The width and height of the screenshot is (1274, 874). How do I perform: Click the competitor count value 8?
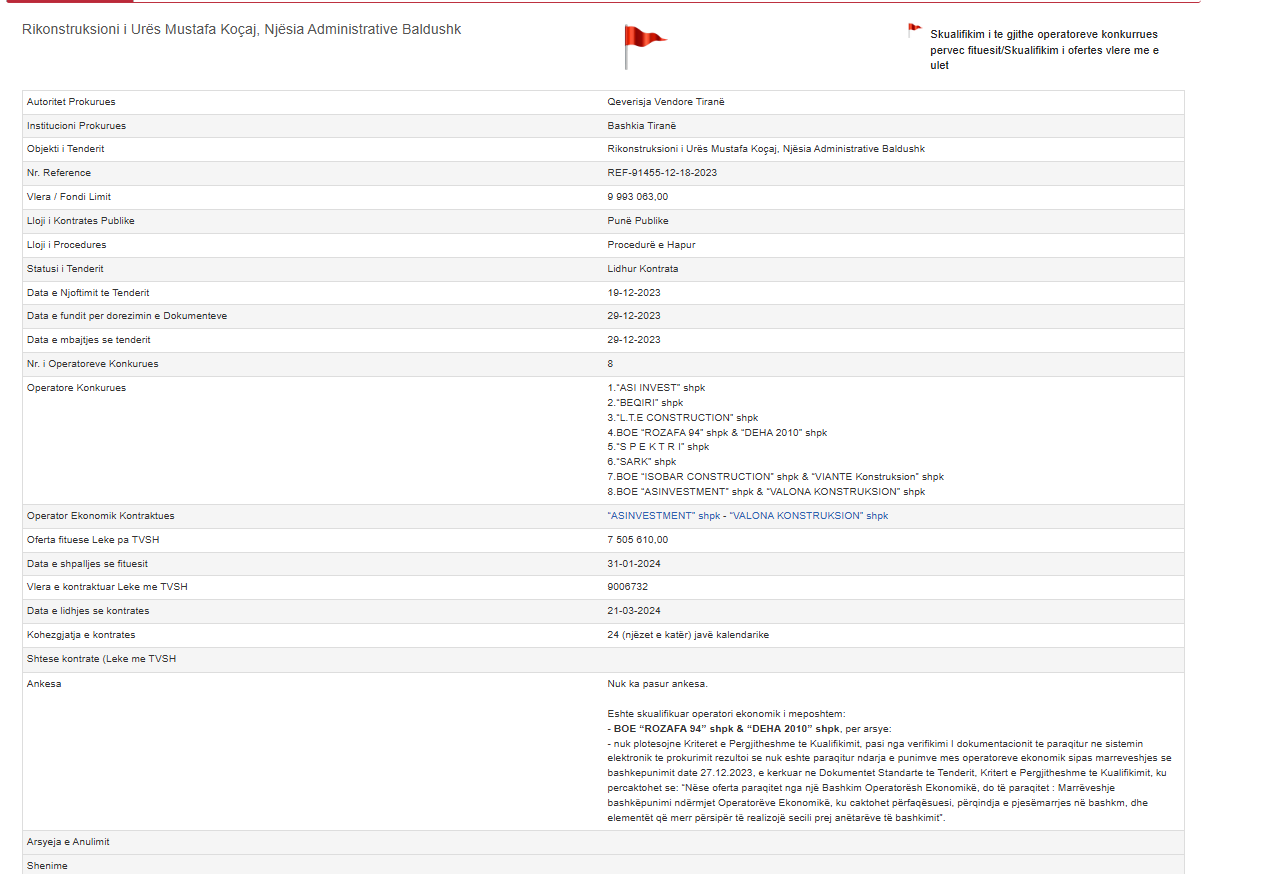[610, 364]
